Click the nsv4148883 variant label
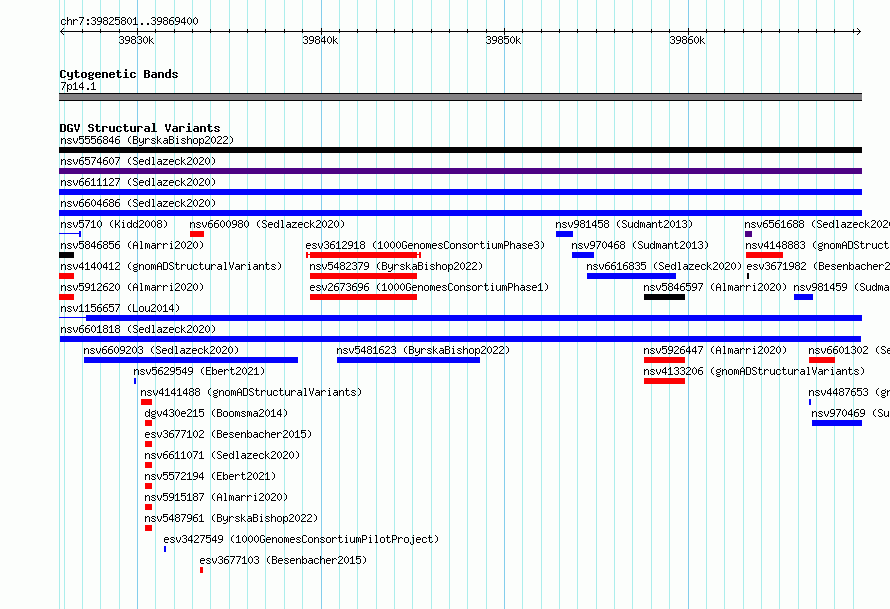 pyautogui.click(x=817, y=245)
